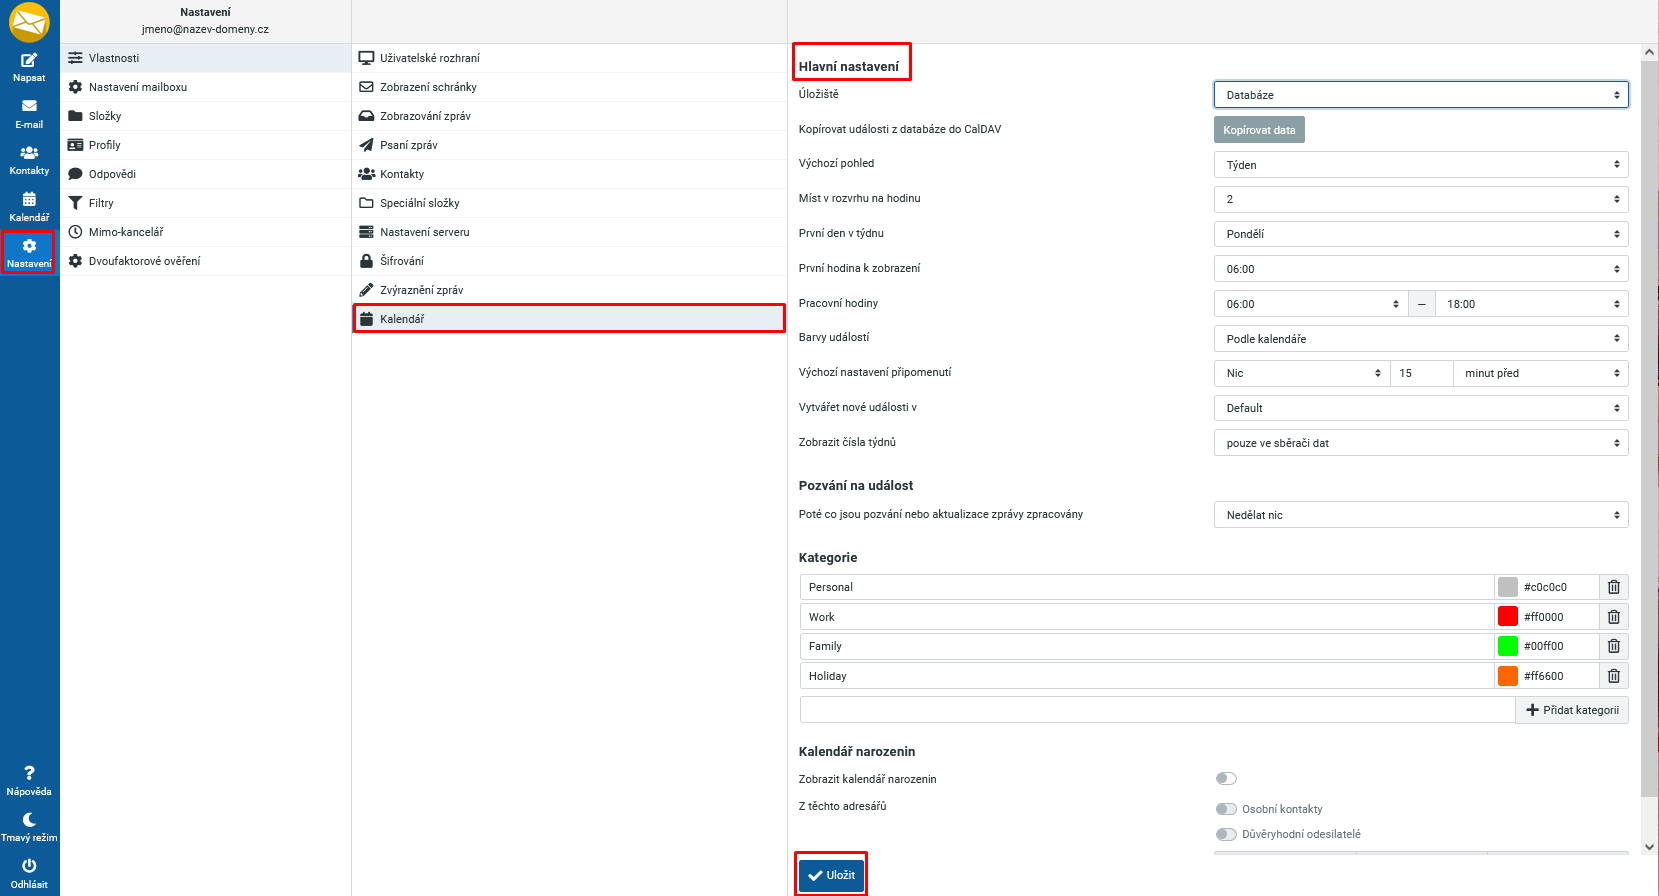
Task: Enable Důvěryhodní odesílatelé toggle
Action: (x=1226, y=834)
